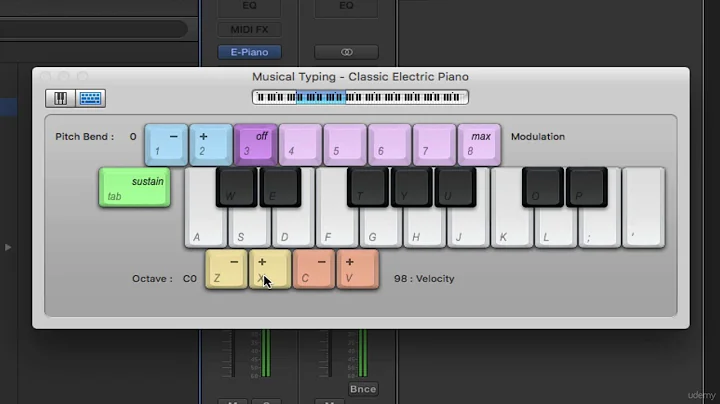Lower pitch bend with key 1

click(166, 145)
